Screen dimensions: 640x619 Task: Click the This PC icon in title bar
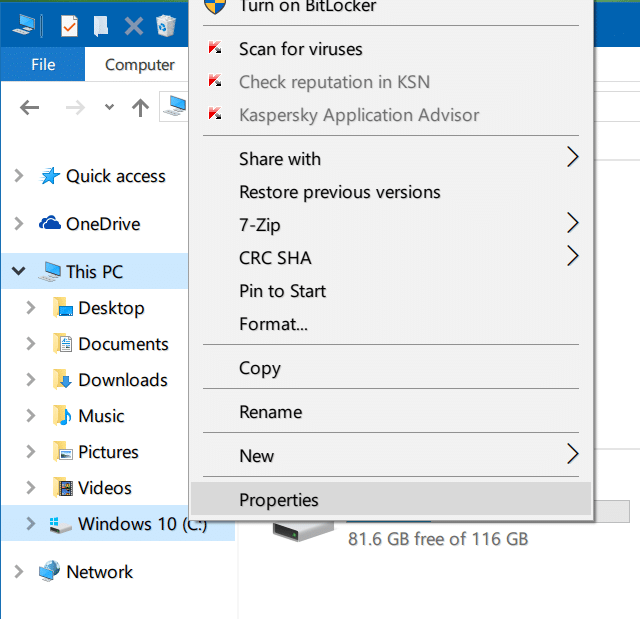tap(24, 25)
